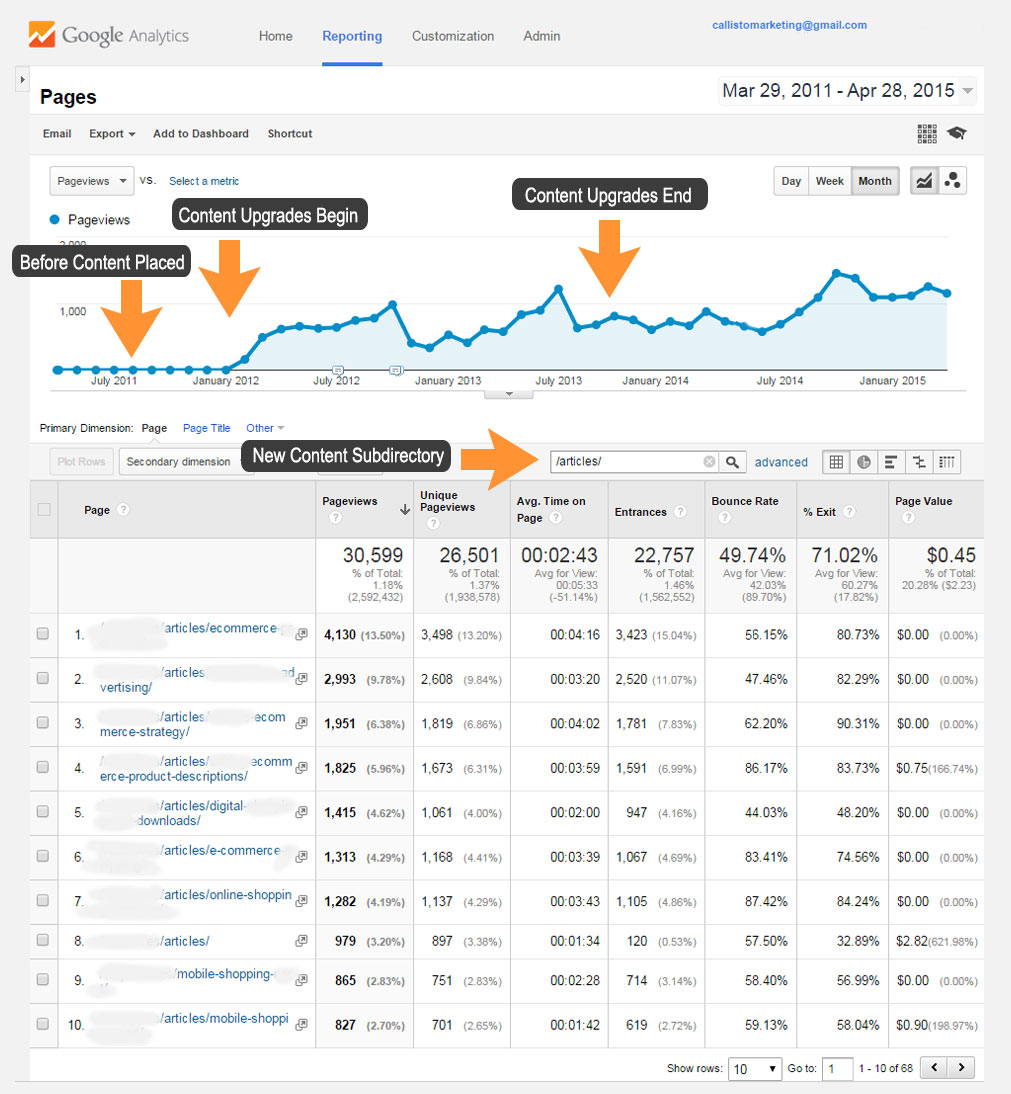
Task: Expand the Show rows dropdown
Action: click(754, 1068)
